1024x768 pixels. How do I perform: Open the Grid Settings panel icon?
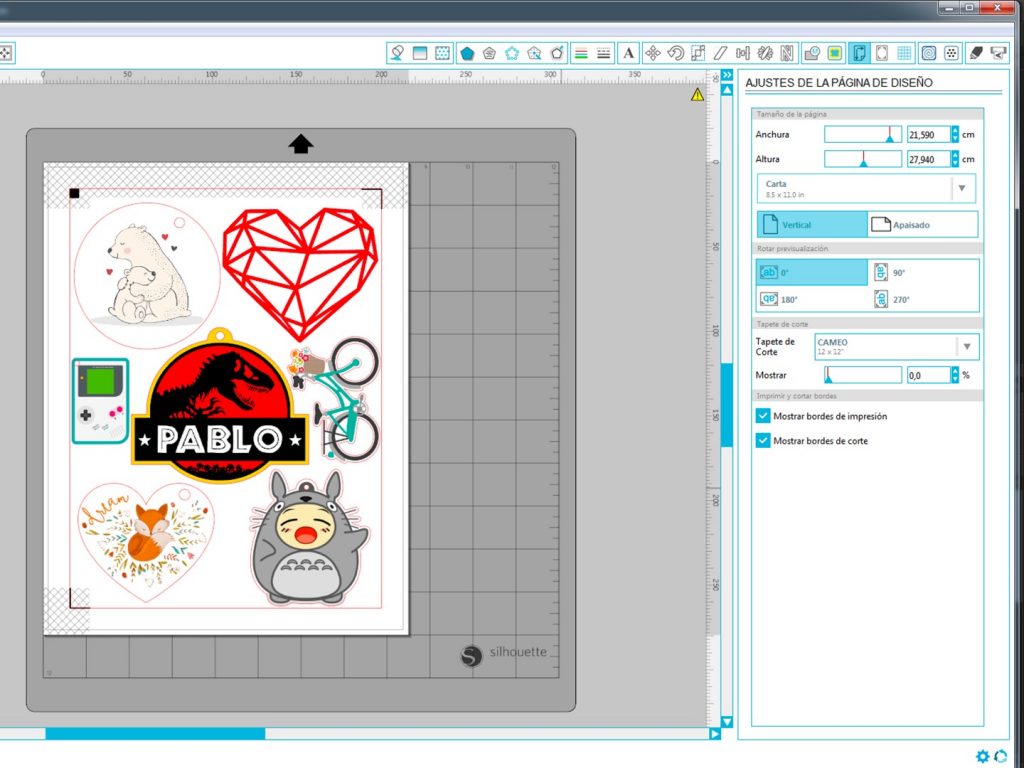904,54
